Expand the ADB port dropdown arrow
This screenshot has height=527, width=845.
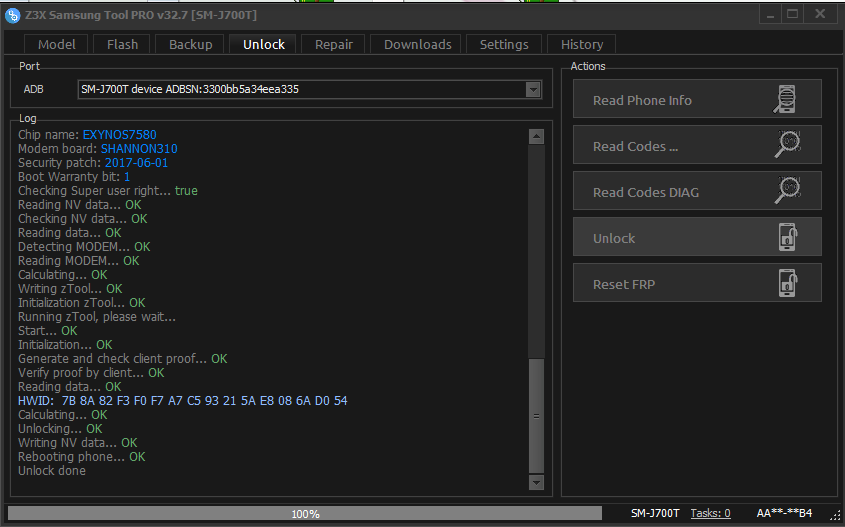pyautogui.click(x=533, y=89)
